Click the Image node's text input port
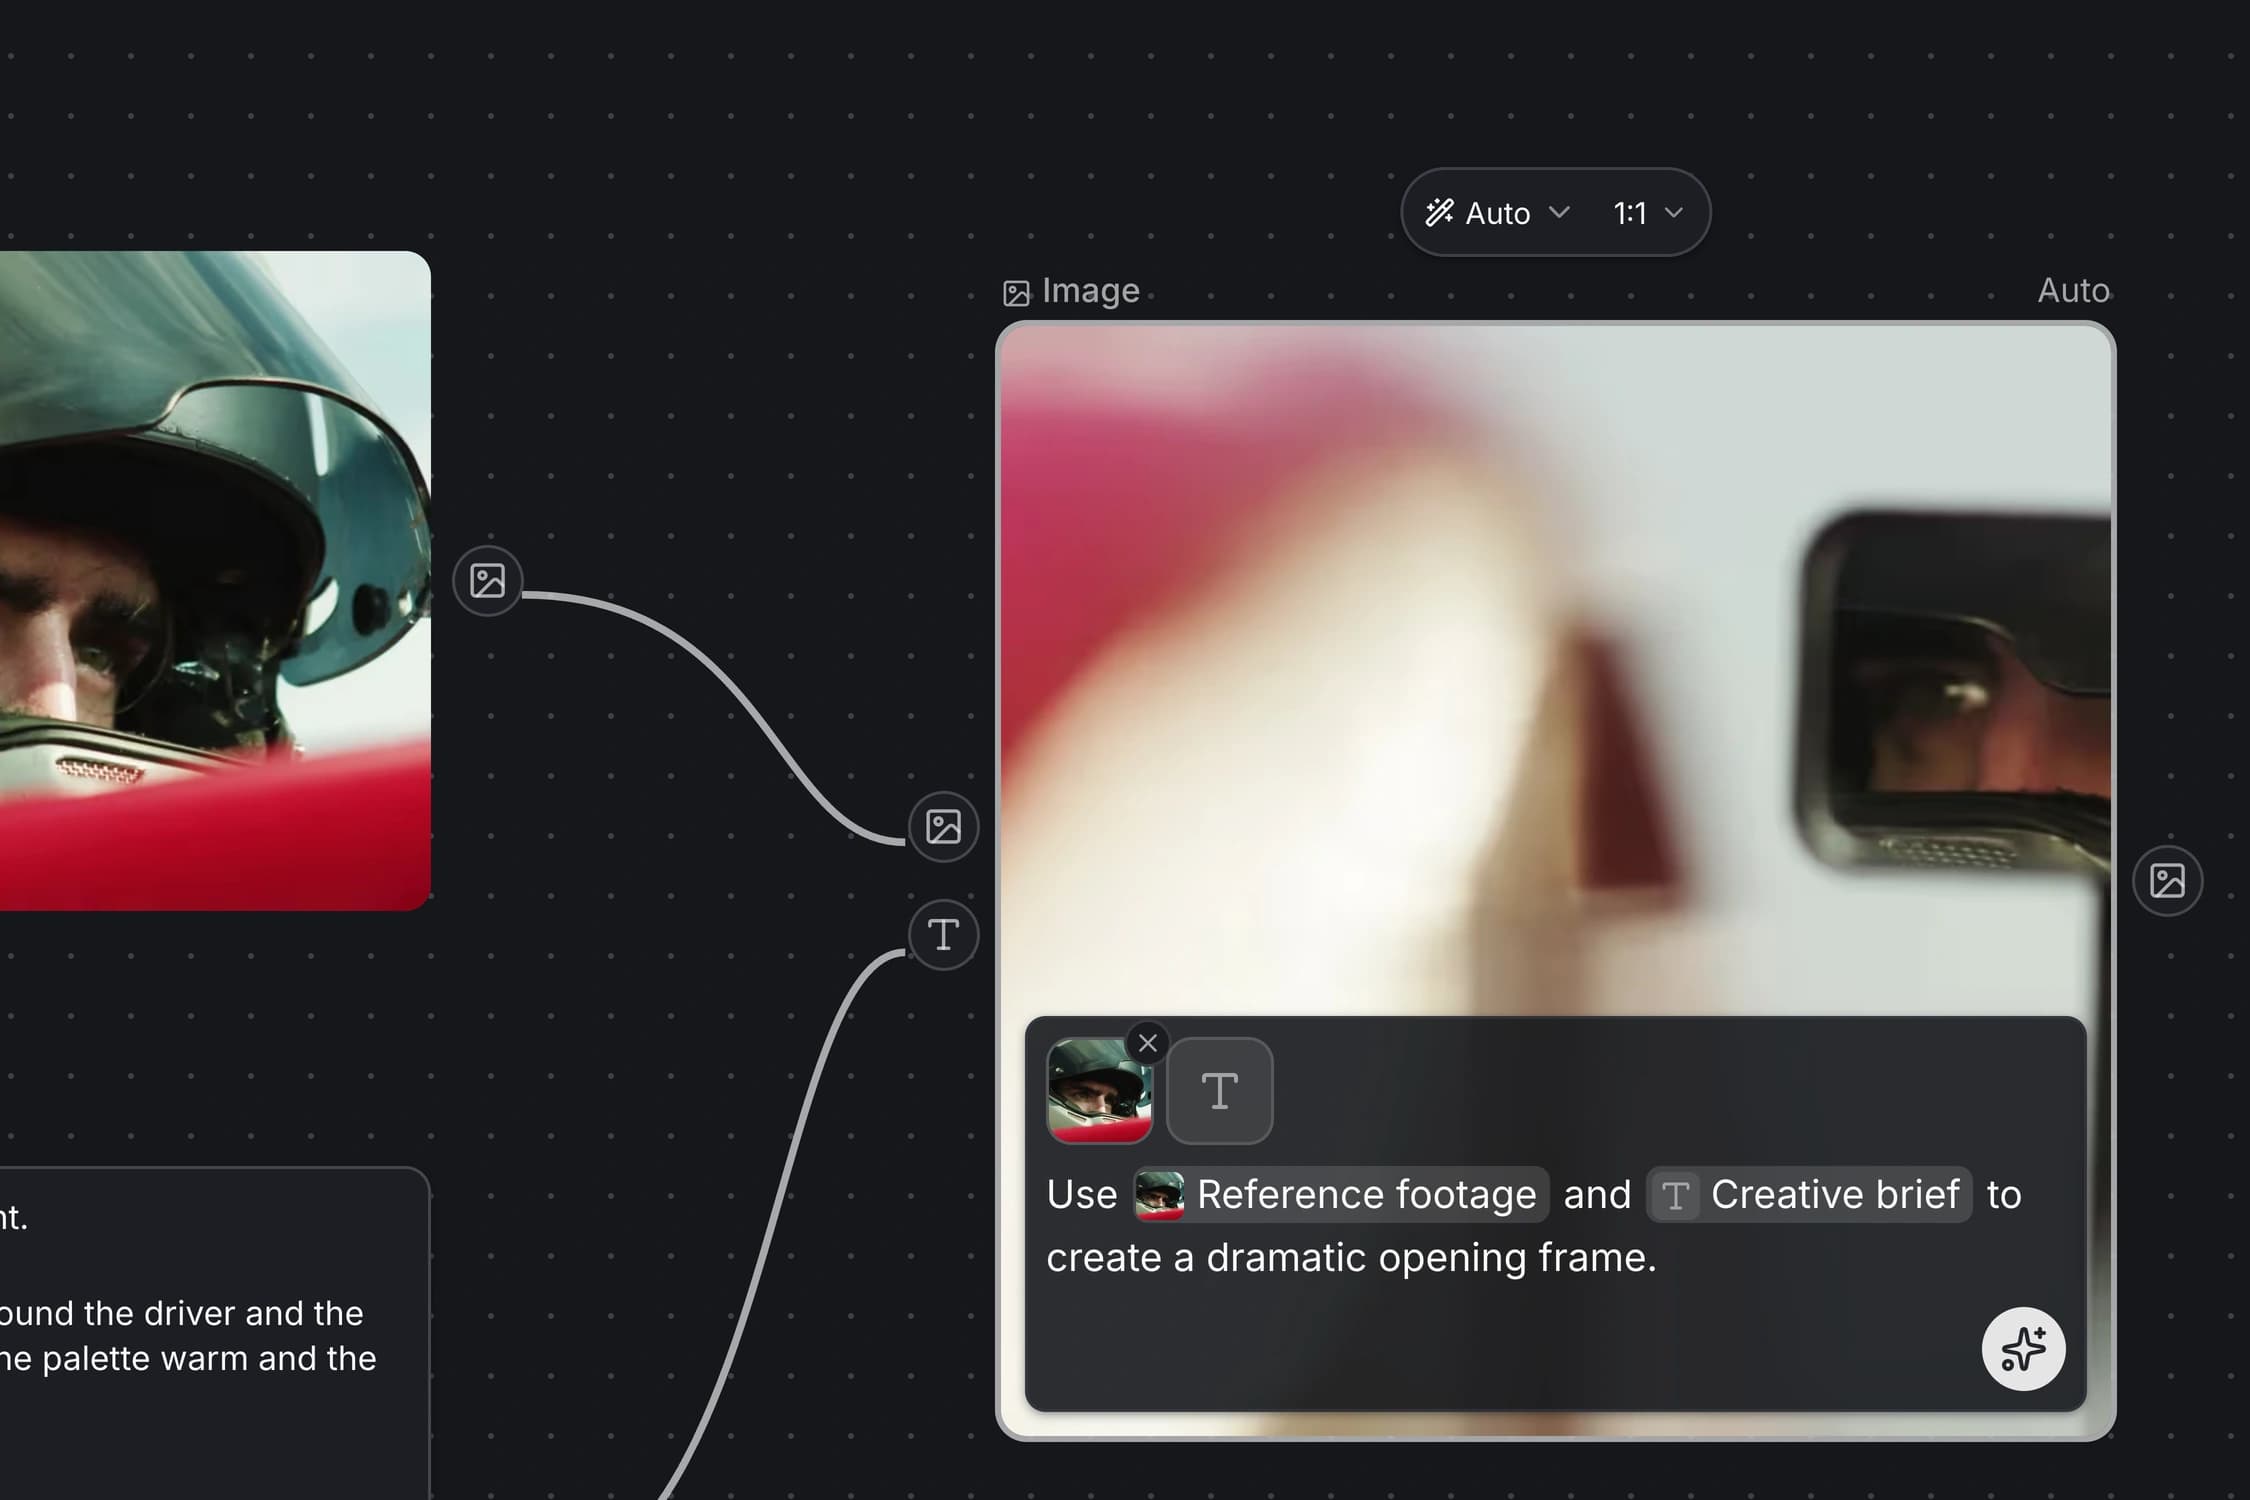Image resolution: width=2250 pixels, height=1500 pixels. tap(943, 935)
